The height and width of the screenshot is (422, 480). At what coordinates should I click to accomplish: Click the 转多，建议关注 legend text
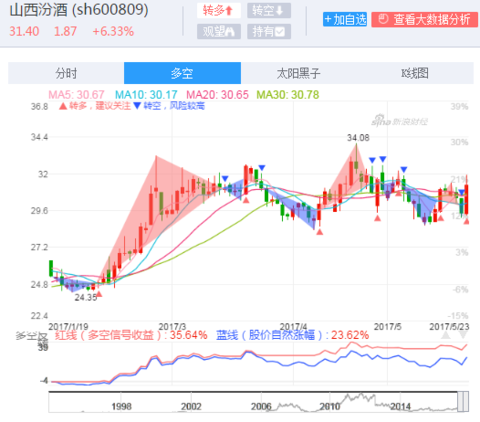(x=100, y=106)
